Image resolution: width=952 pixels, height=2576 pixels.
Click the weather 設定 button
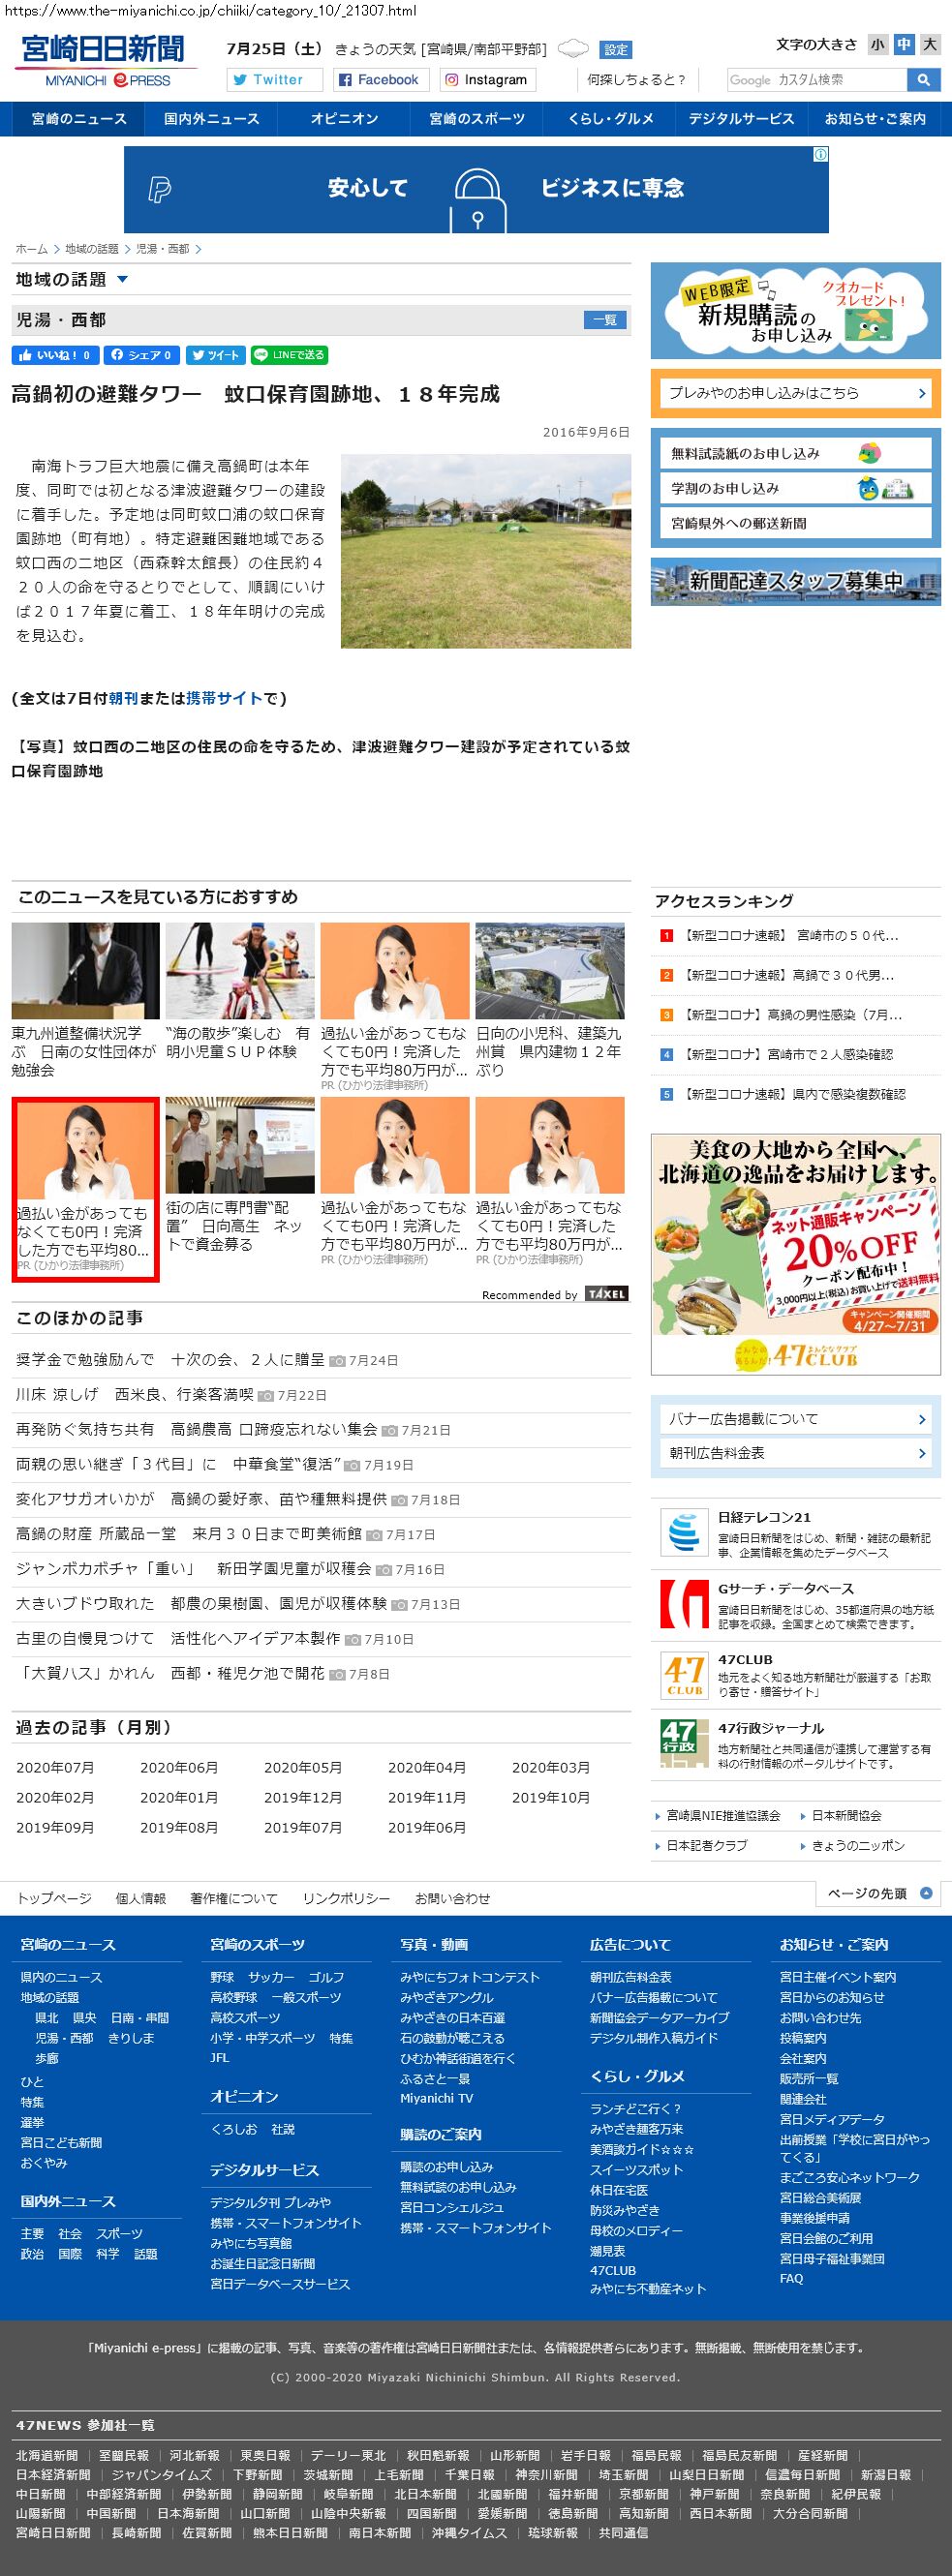[x=616, y=50]
